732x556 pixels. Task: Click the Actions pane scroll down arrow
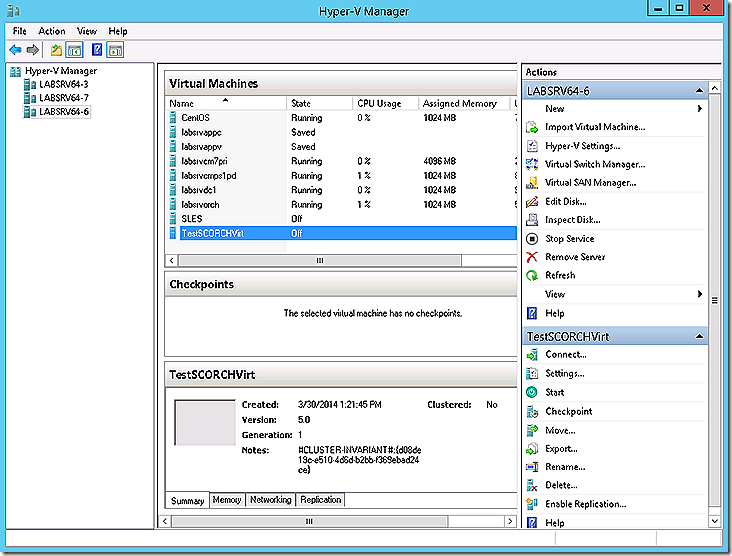[714, 521]
